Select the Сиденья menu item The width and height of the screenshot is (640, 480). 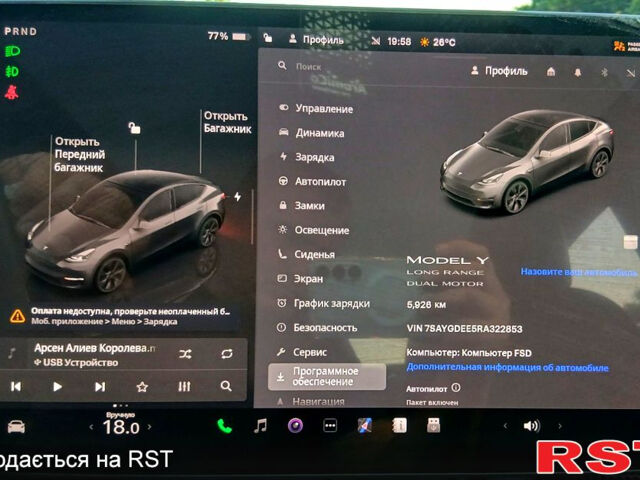[306, 254]
